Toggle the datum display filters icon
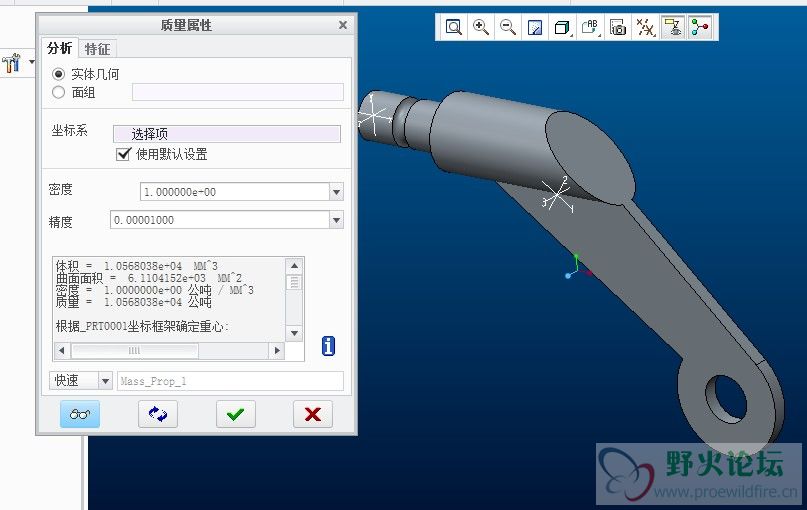 (x=645, y=27)
